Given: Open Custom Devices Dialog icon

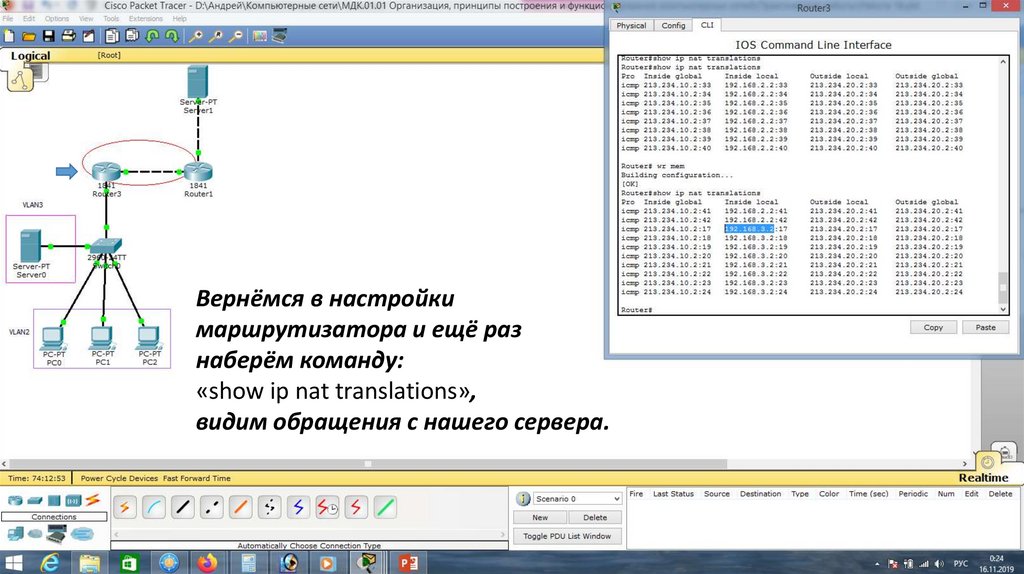Looking at the screenshot, I should pyautogui.click(x=280, y=36).
